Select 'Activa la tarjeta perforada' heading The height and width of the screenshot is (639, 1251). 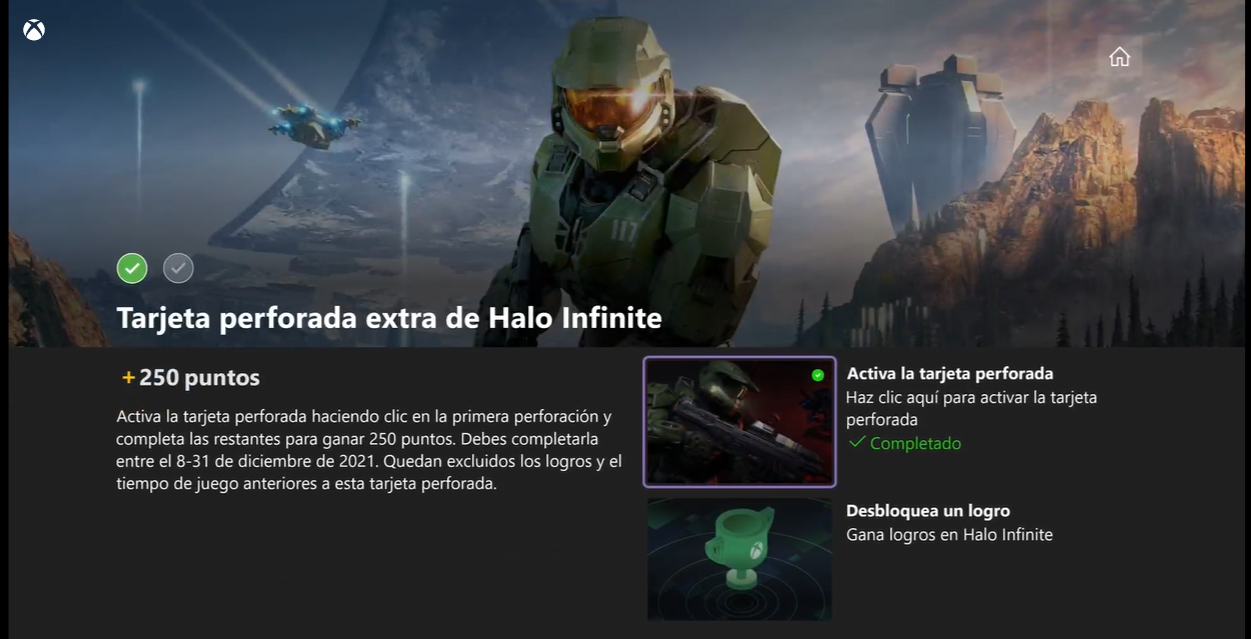coord(950,374)
